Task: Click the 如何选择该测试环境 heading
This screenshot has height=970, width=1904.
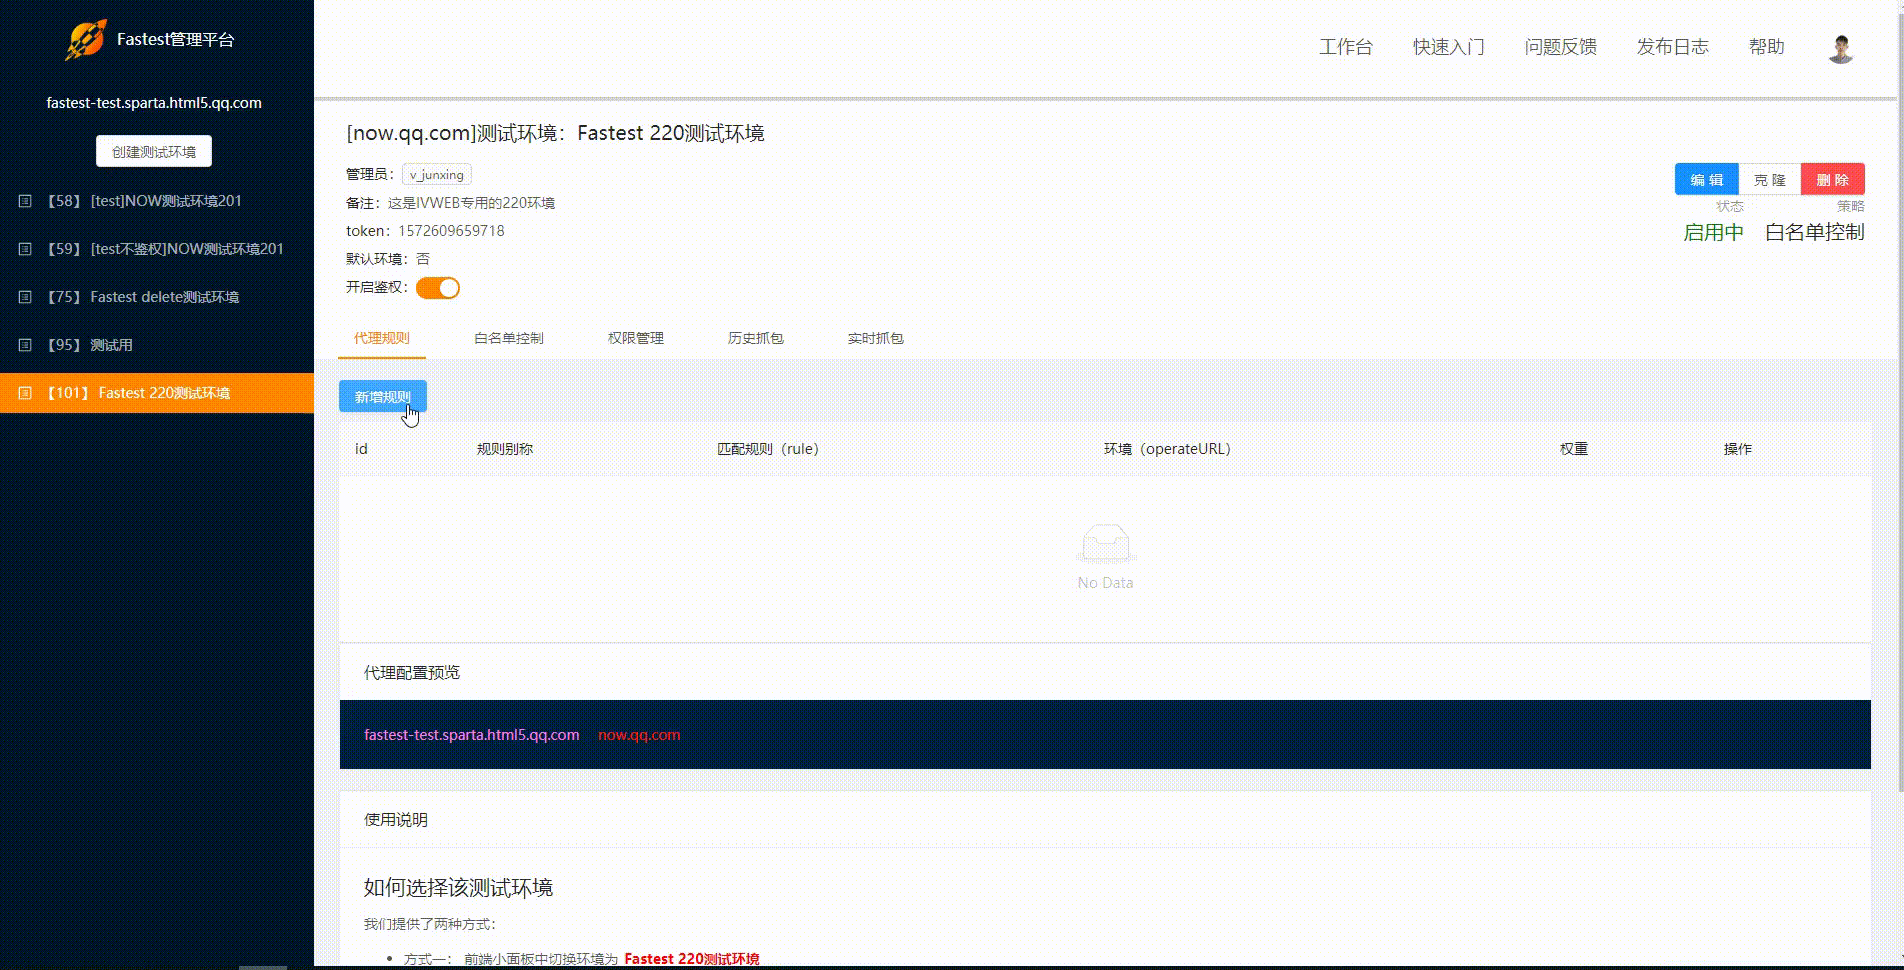Action: (458, 888)
